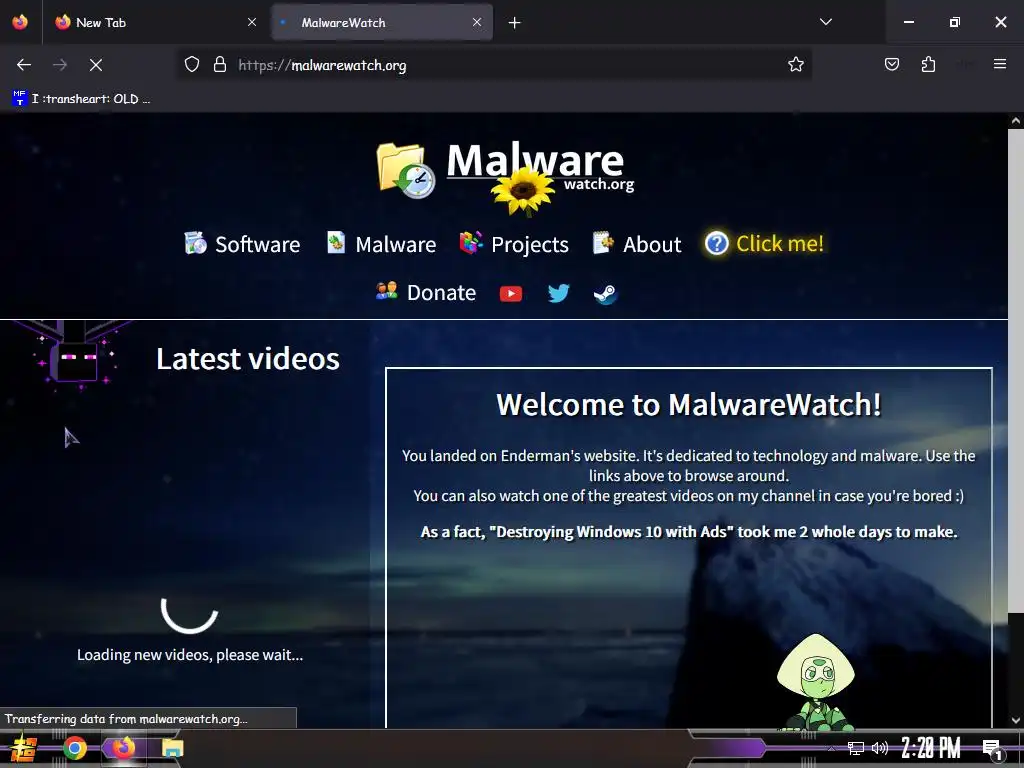Click the blue question mark icon
The height and width of the screenshot is (768, 1024).
[x=716, y=244]
